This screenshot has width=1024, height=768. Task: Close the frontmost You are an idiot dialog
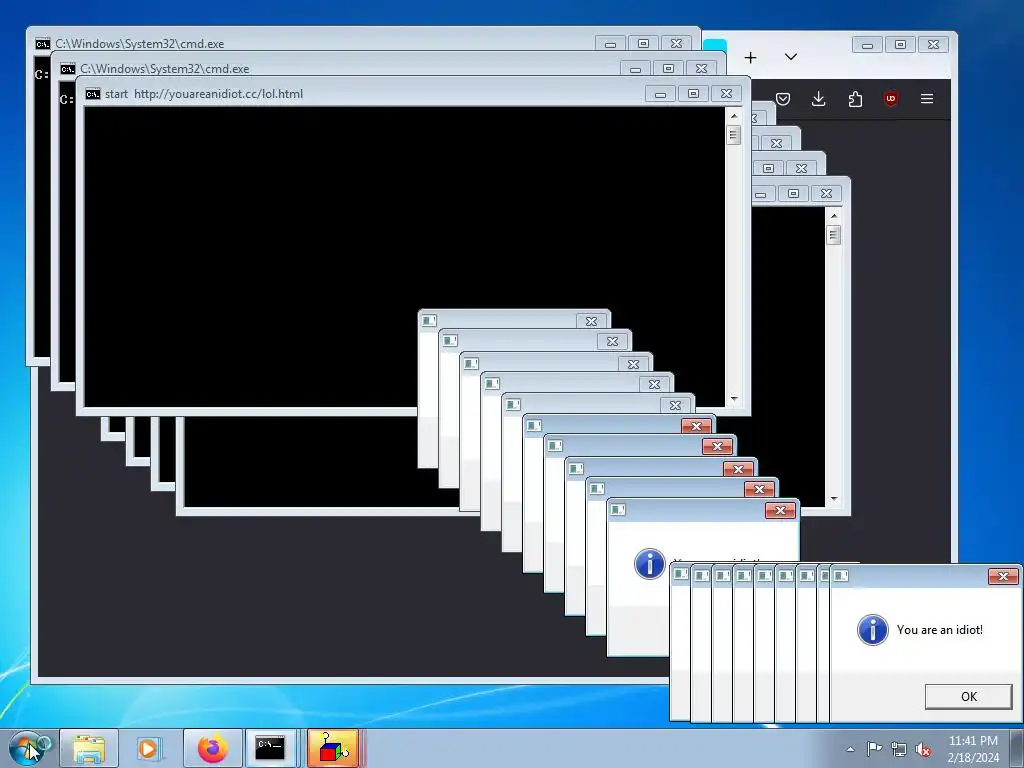tap(1003, 576)
